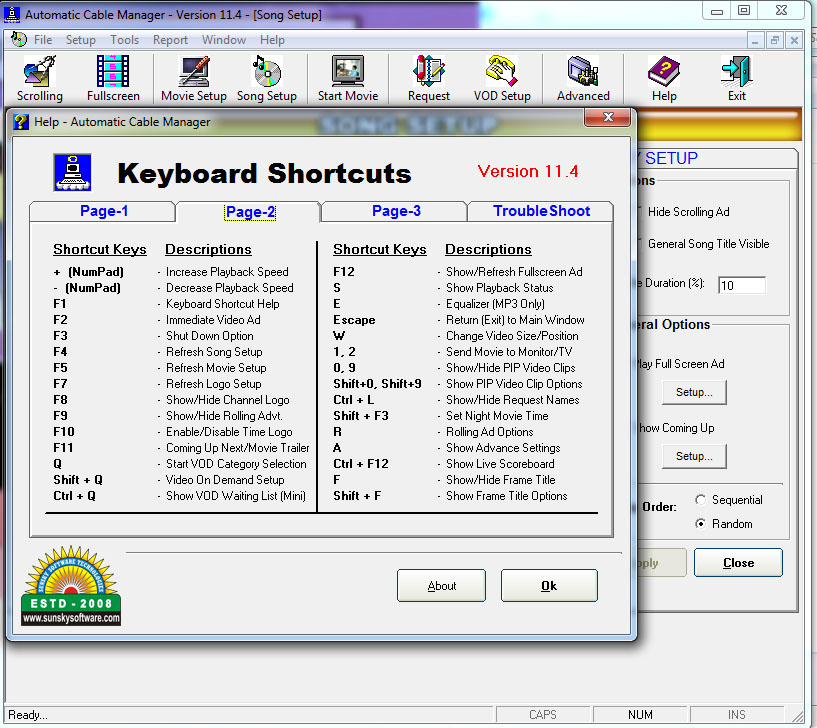Confirm the shortcuts dialog with Ok
This screenshot has width=817, height=728.
click(548, 585)
